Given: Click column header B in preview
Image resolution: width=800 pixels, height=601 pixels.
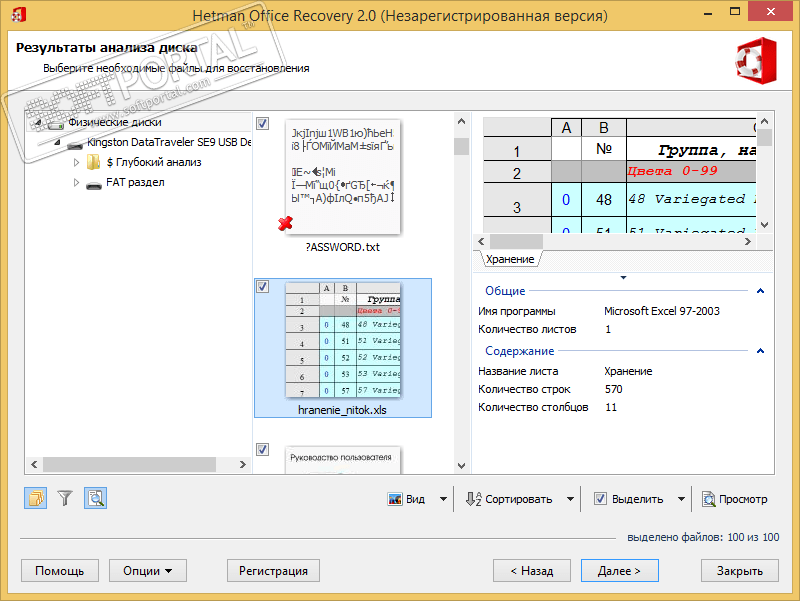Looking at the screenshot, I should click(x=604, y=128).
